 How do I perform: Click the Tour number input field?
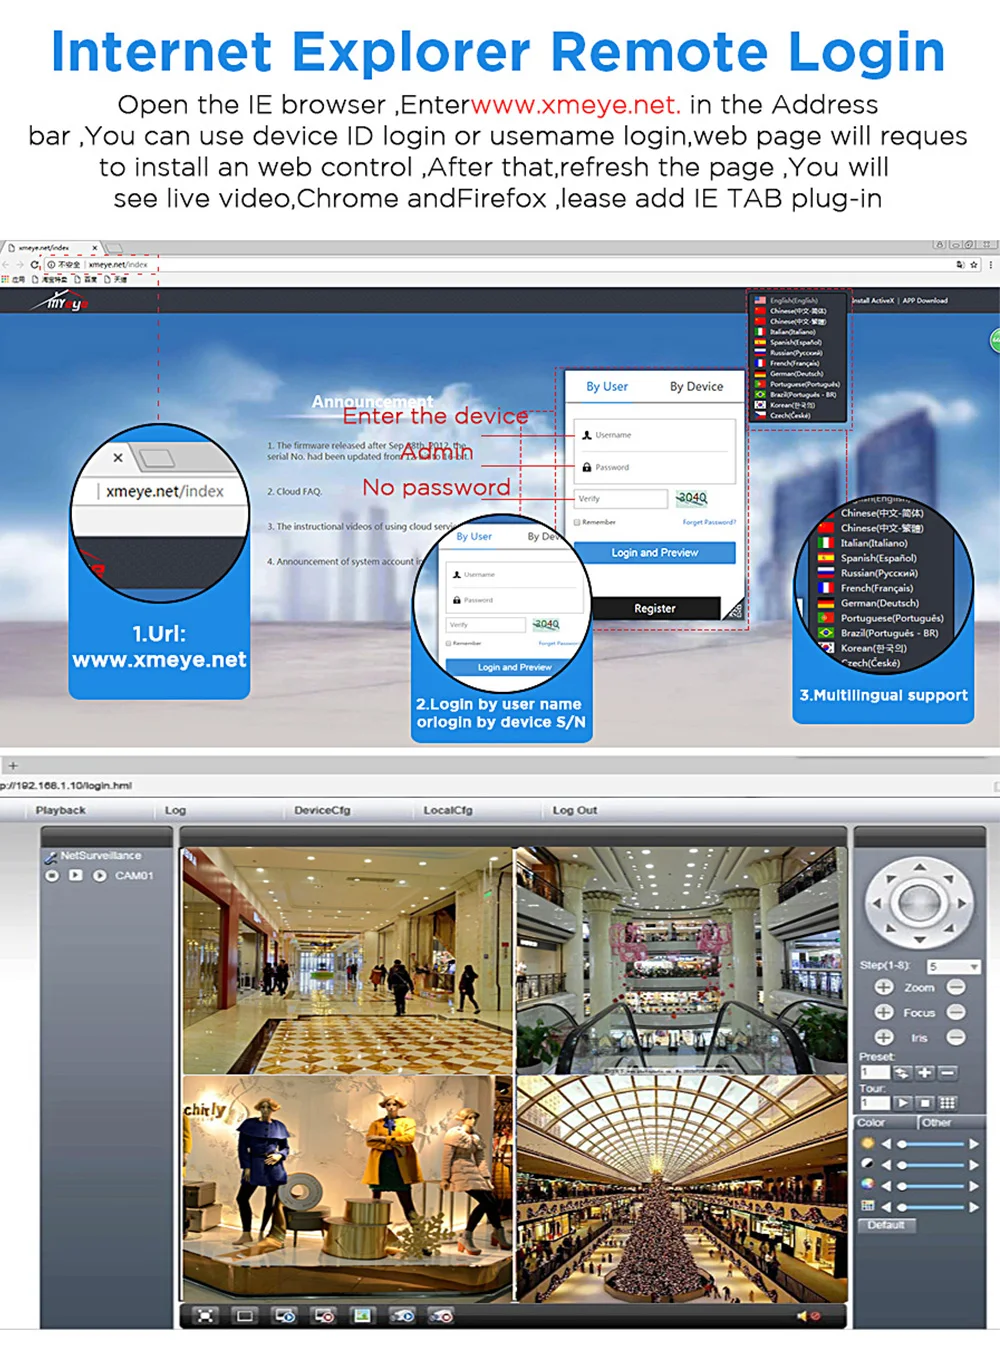click(874, 1102)
